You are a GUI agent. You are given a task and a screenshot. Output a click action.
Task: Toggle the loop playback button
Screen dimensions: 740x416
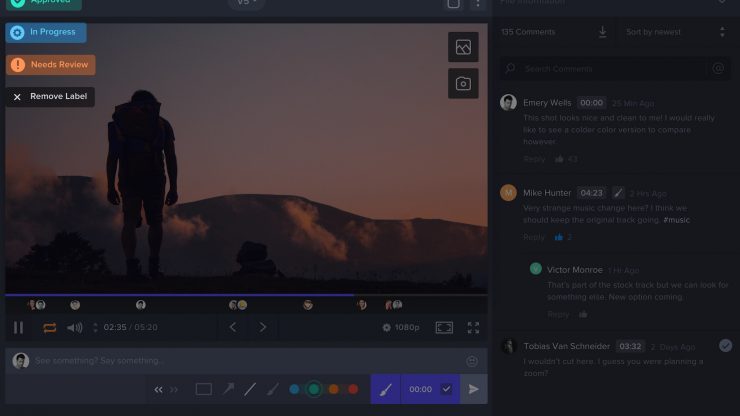(x=49, y=327)
